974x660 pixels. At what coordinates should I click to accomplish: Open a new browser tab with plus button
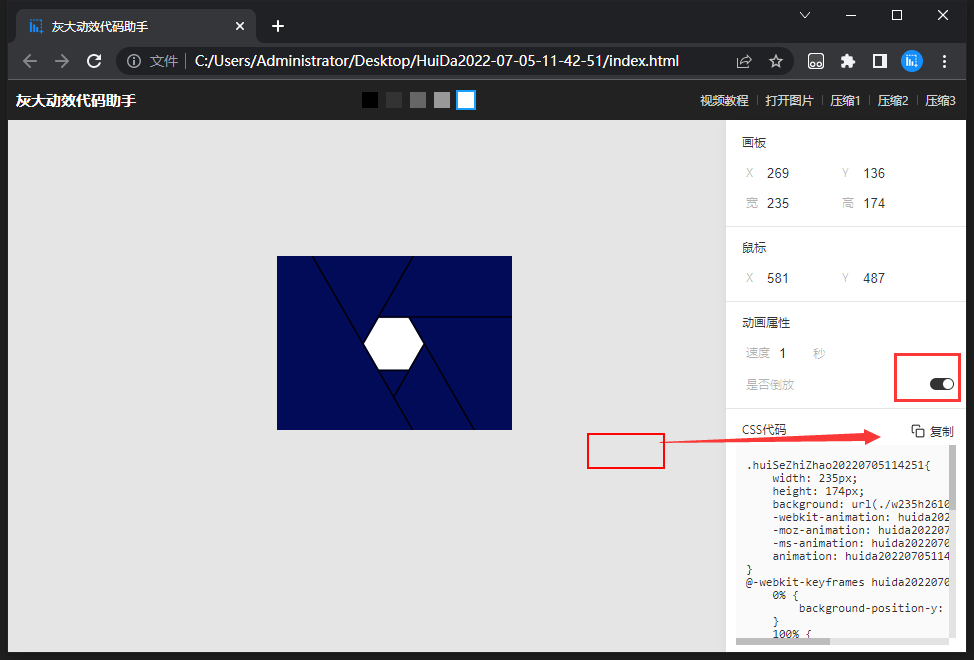tap(278, 26)
